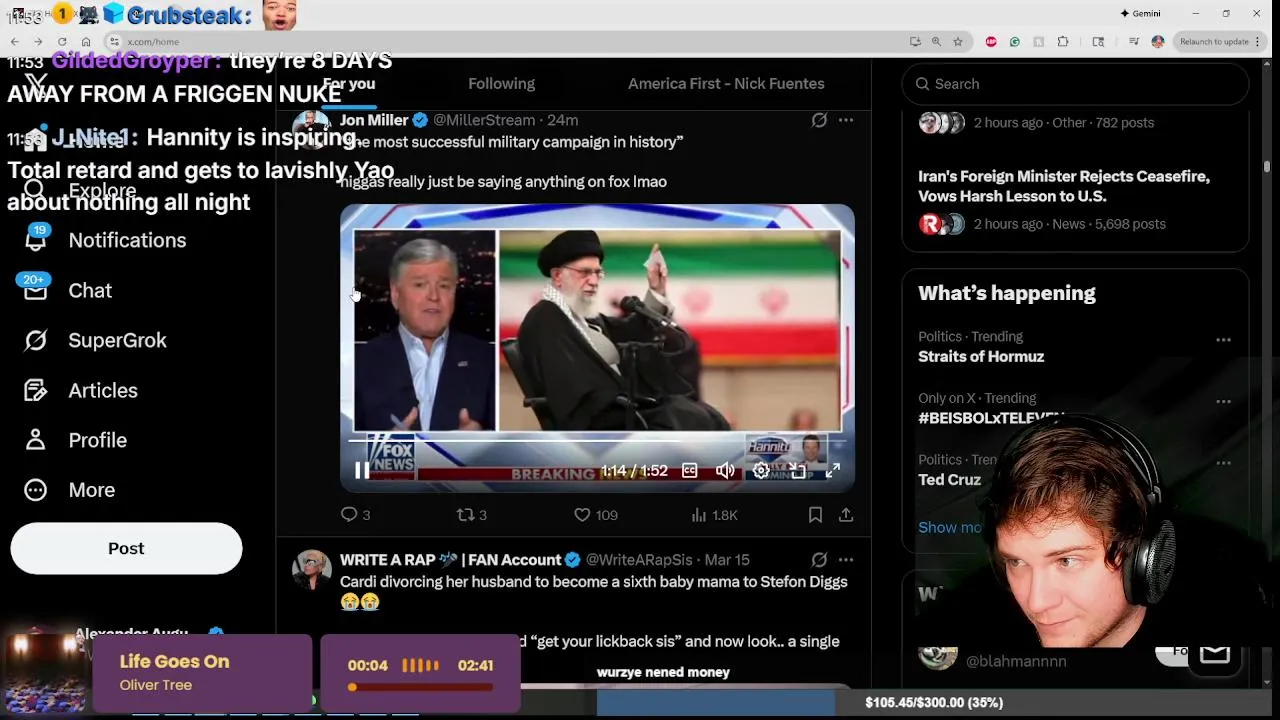Open More options in the sidebar
This screenshot has height=720, width=1280.
pyautogui.click(x=70, y=490)
